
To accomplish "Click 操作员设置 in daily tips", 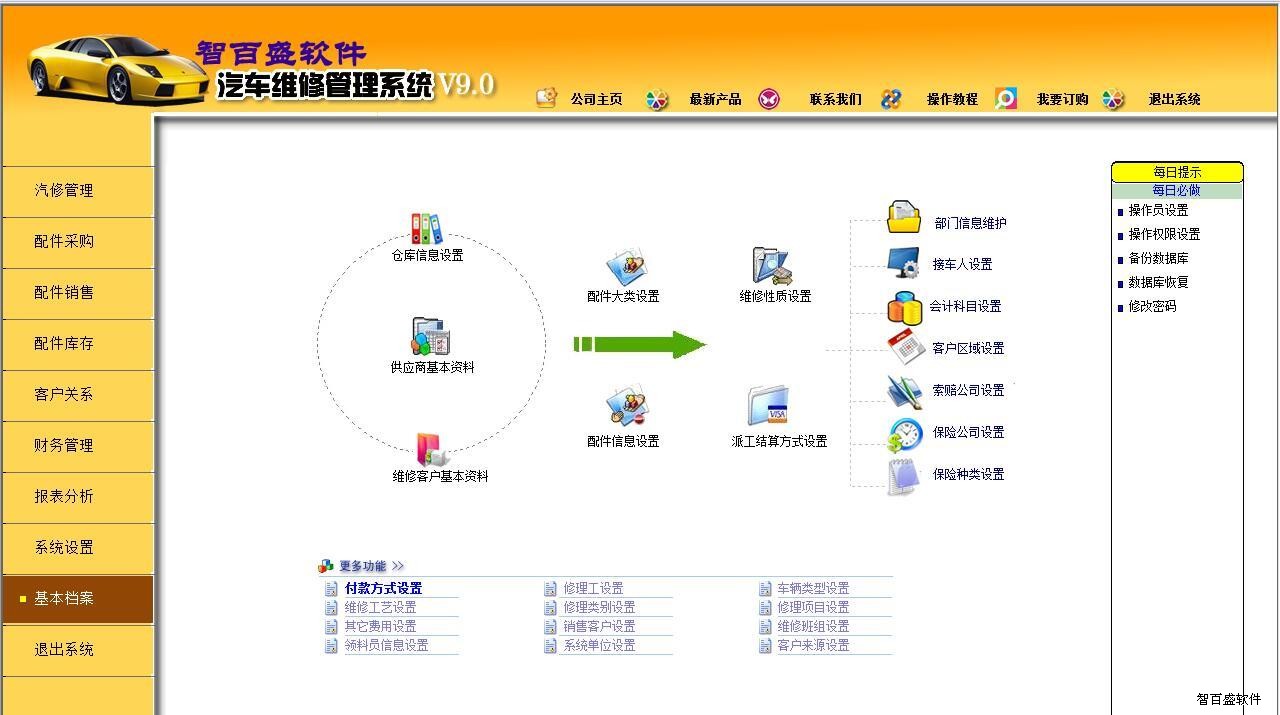I will pyautogui.click(x=1158, y=211).
